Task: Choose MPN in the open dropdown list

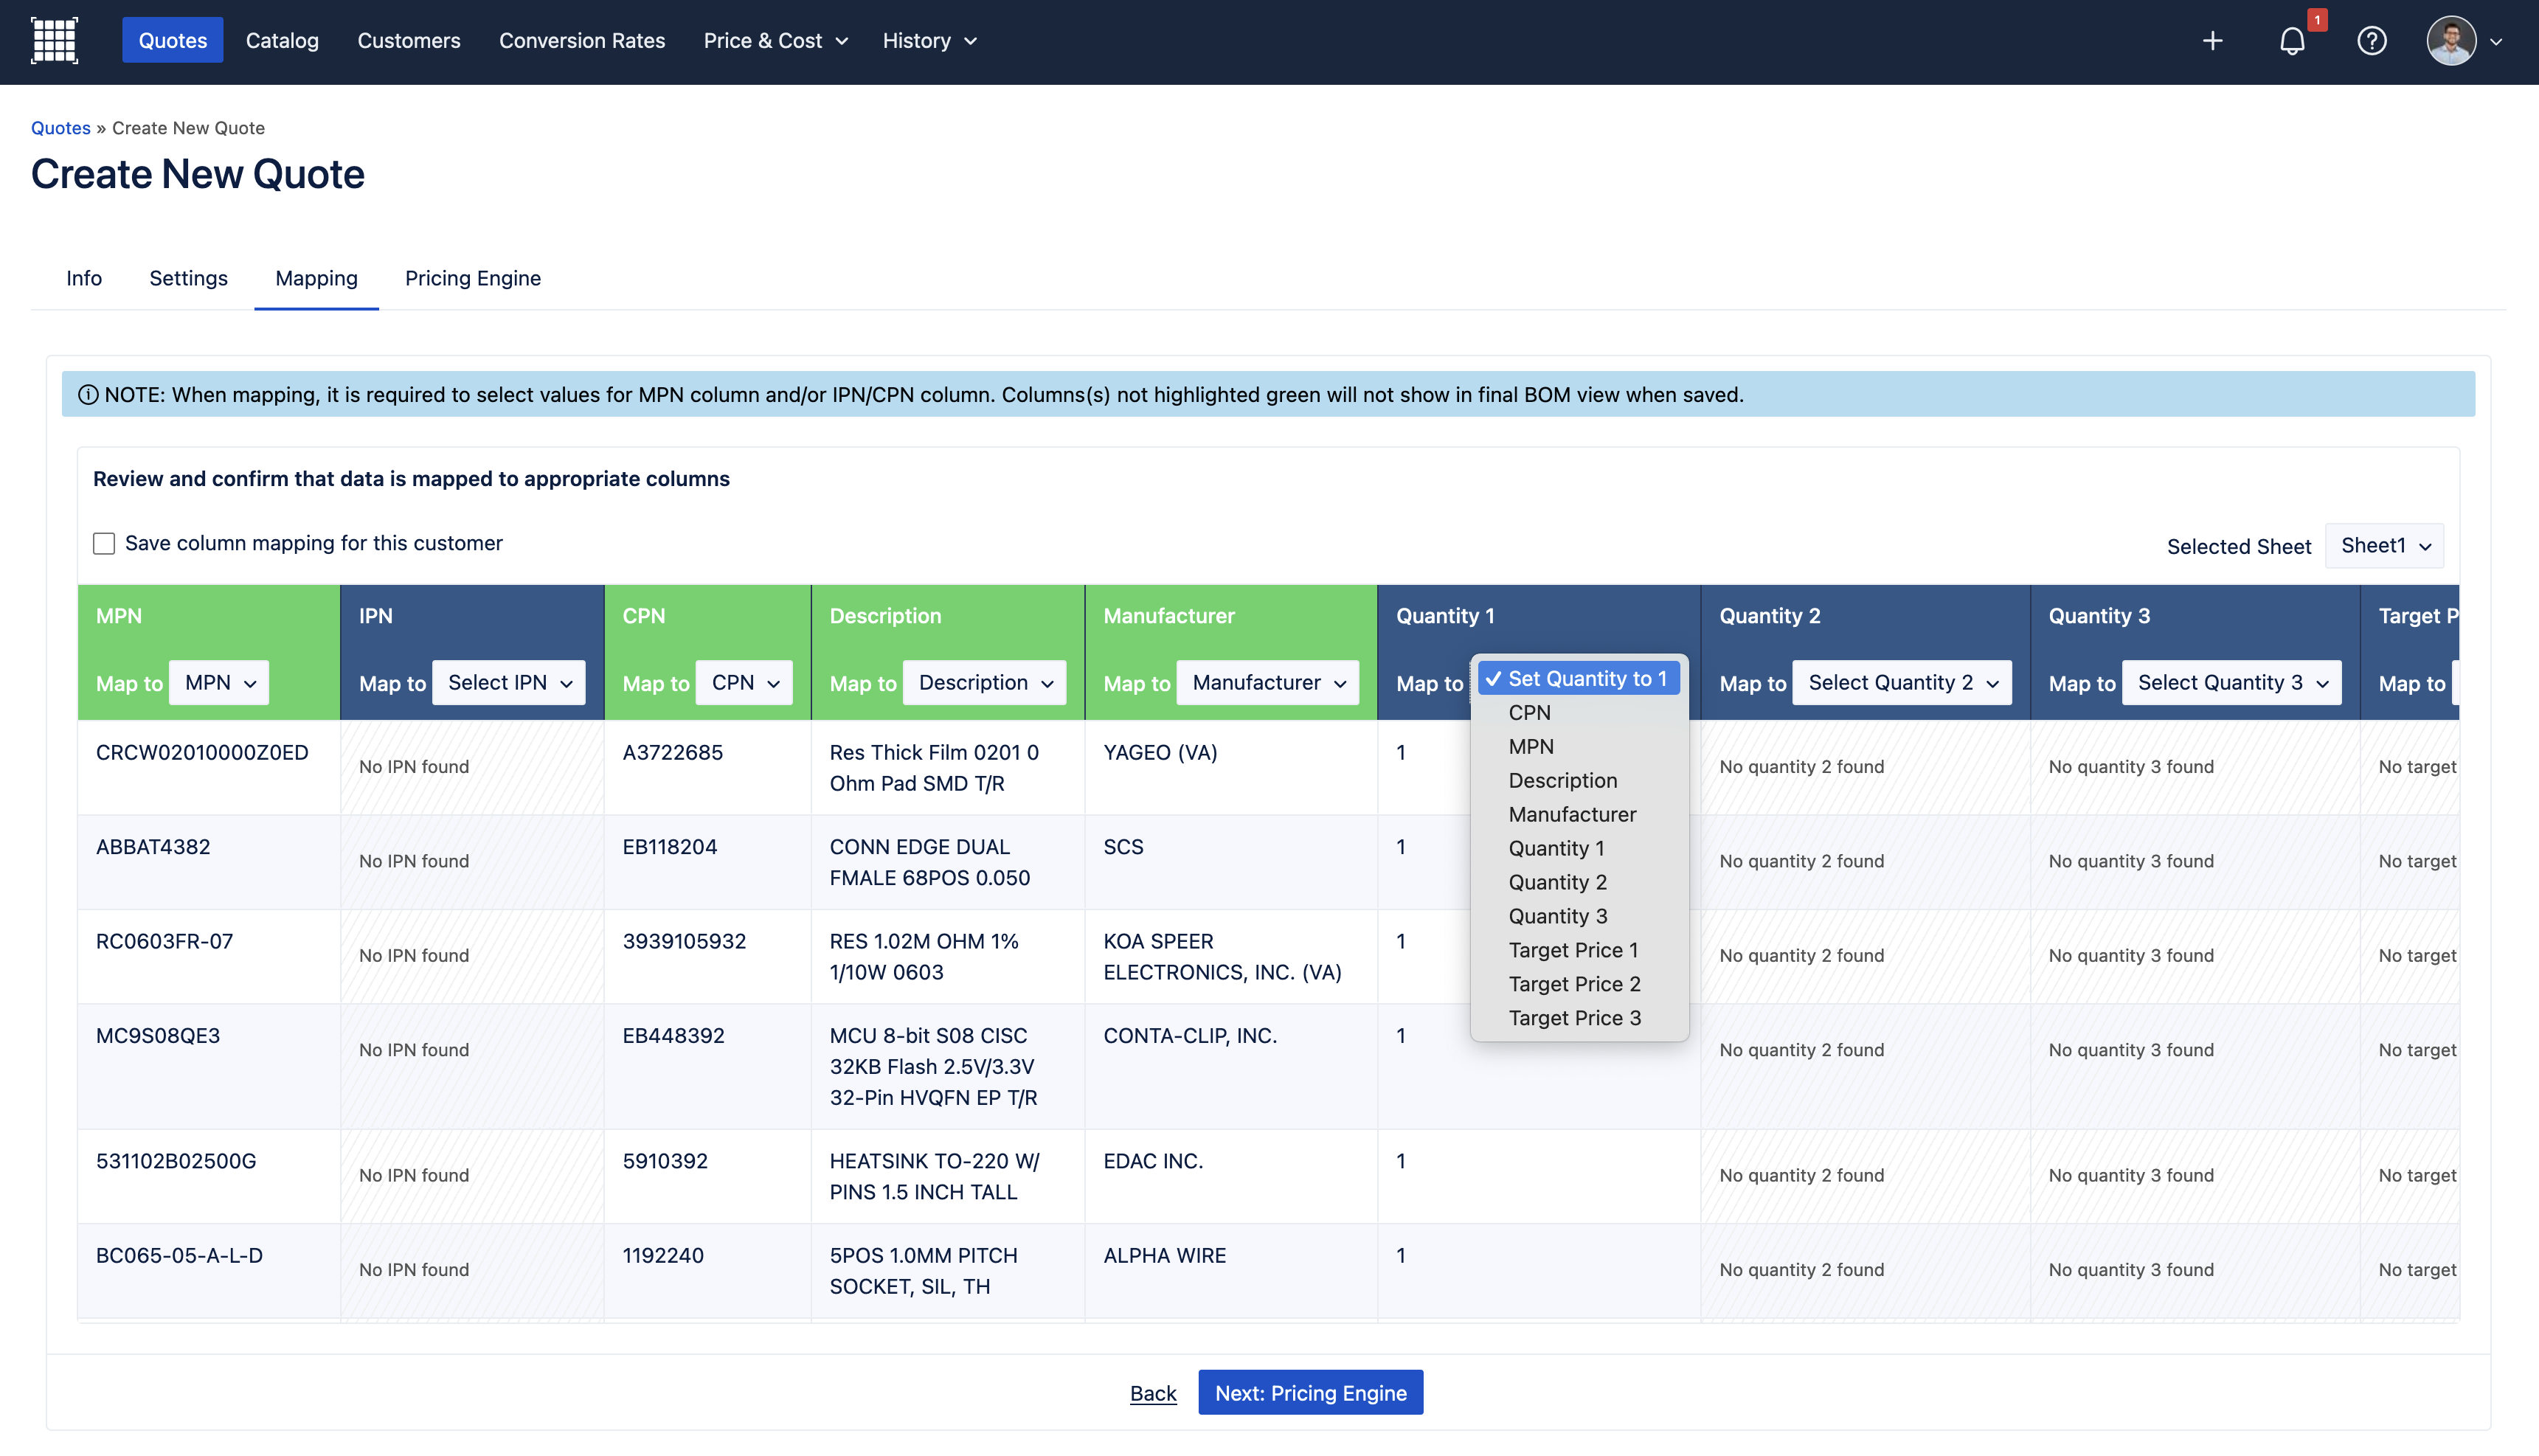Action: [x=1579, y=747]
